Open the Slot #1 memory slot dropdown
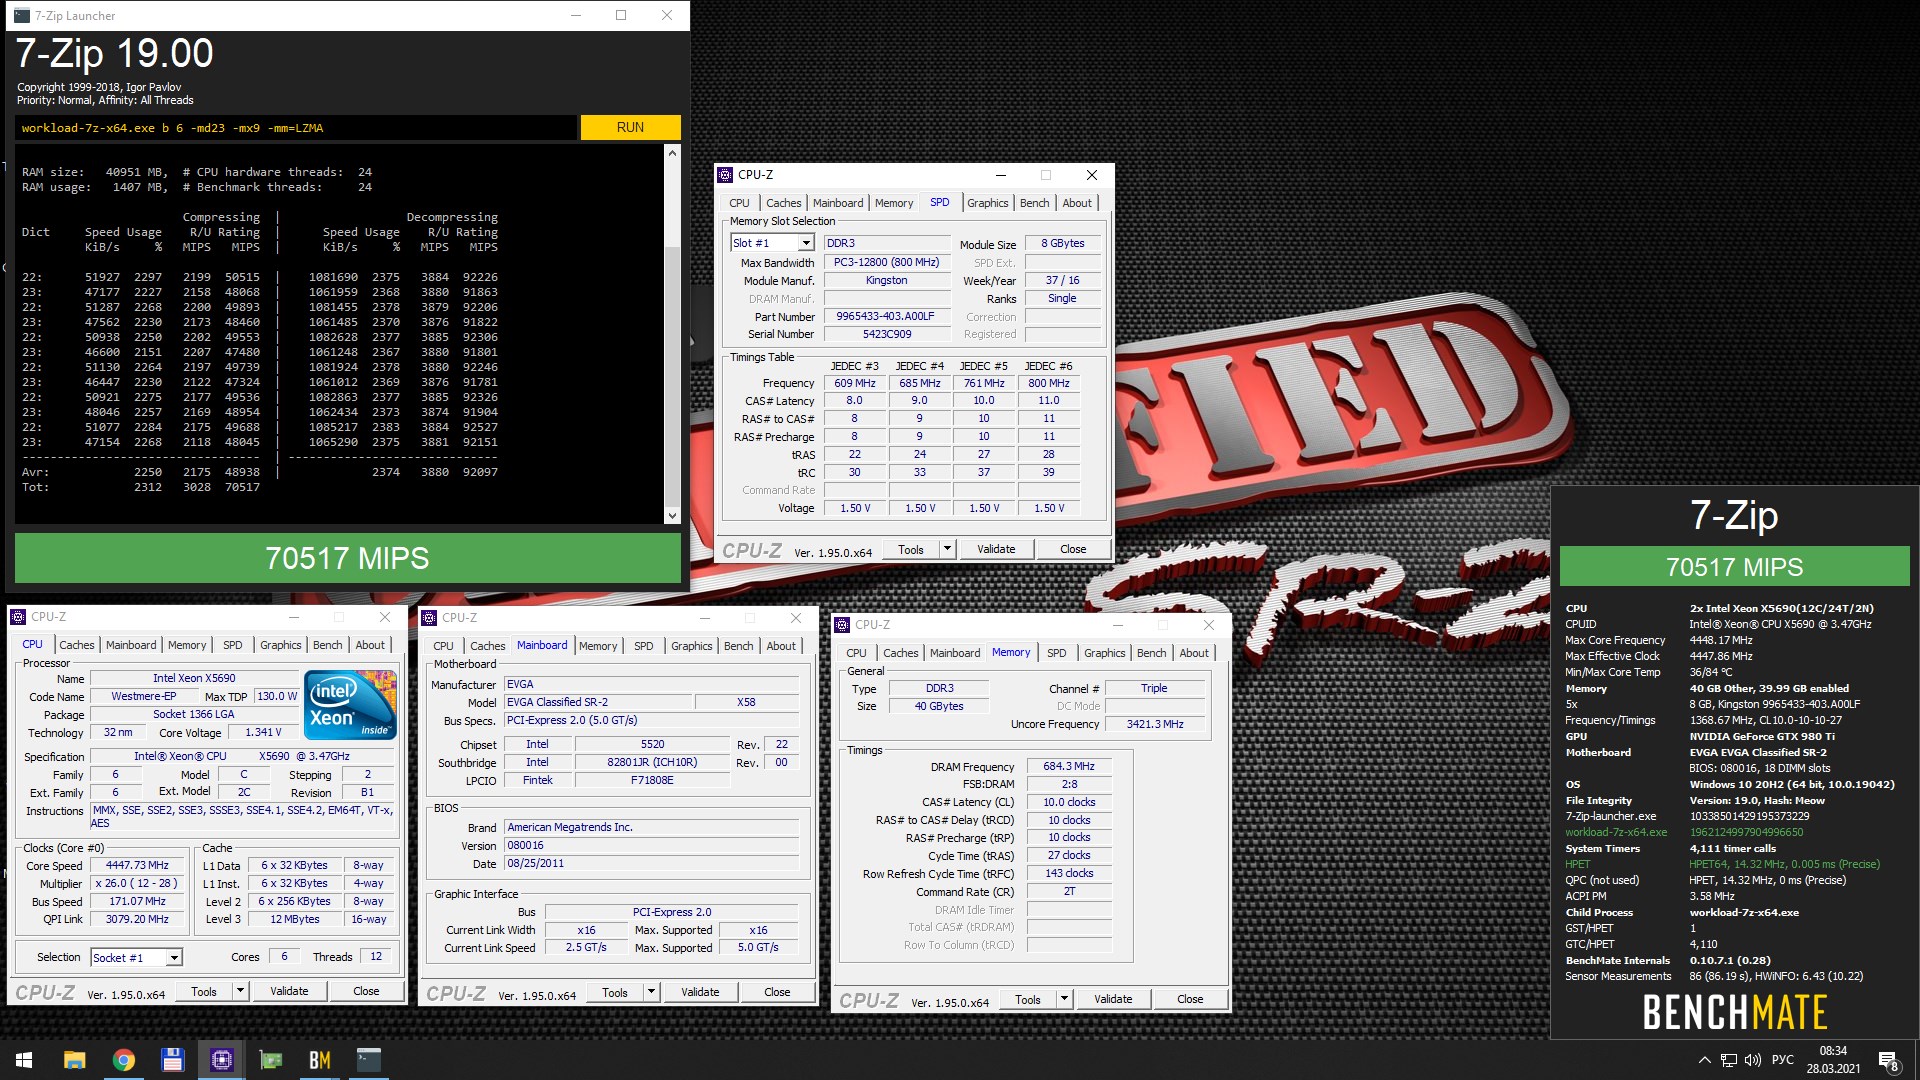 (x=806, y=243)
